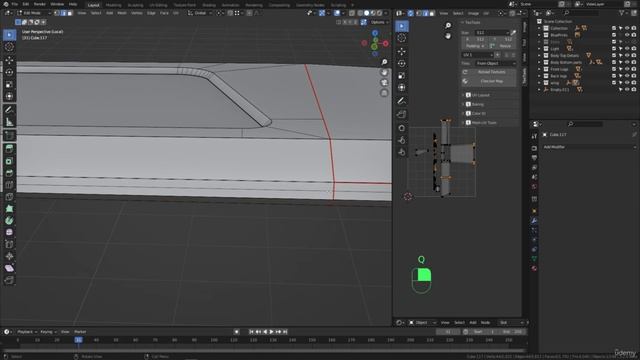Open the Playback menu in timeline
This screenshot has height=360, width=640.
point(27,332)
